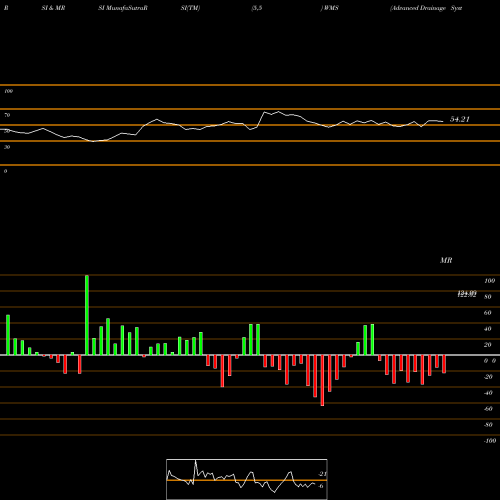This screenshot has height=500, width=500.
Task: Click the MR axis label -40
Action: [x=488, y=393]
